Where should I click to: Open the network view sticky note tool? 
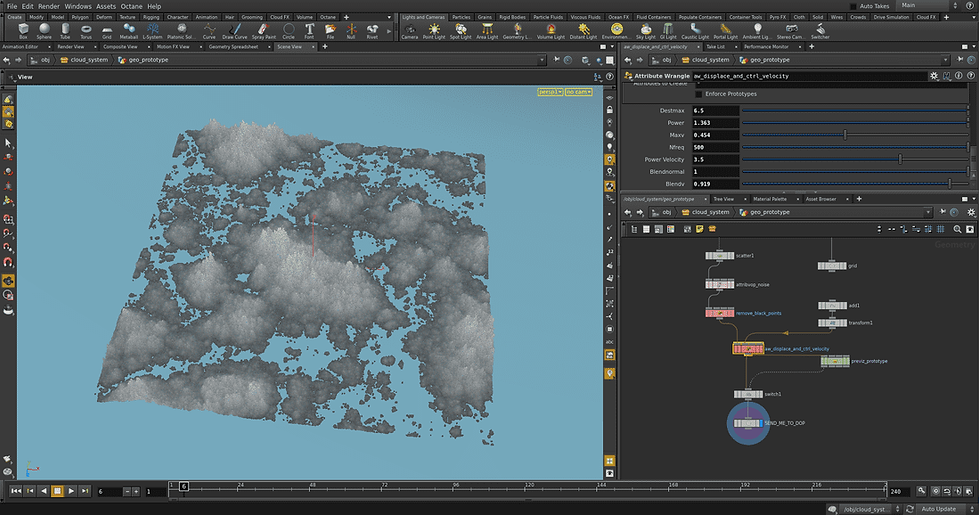click(699, 229)
